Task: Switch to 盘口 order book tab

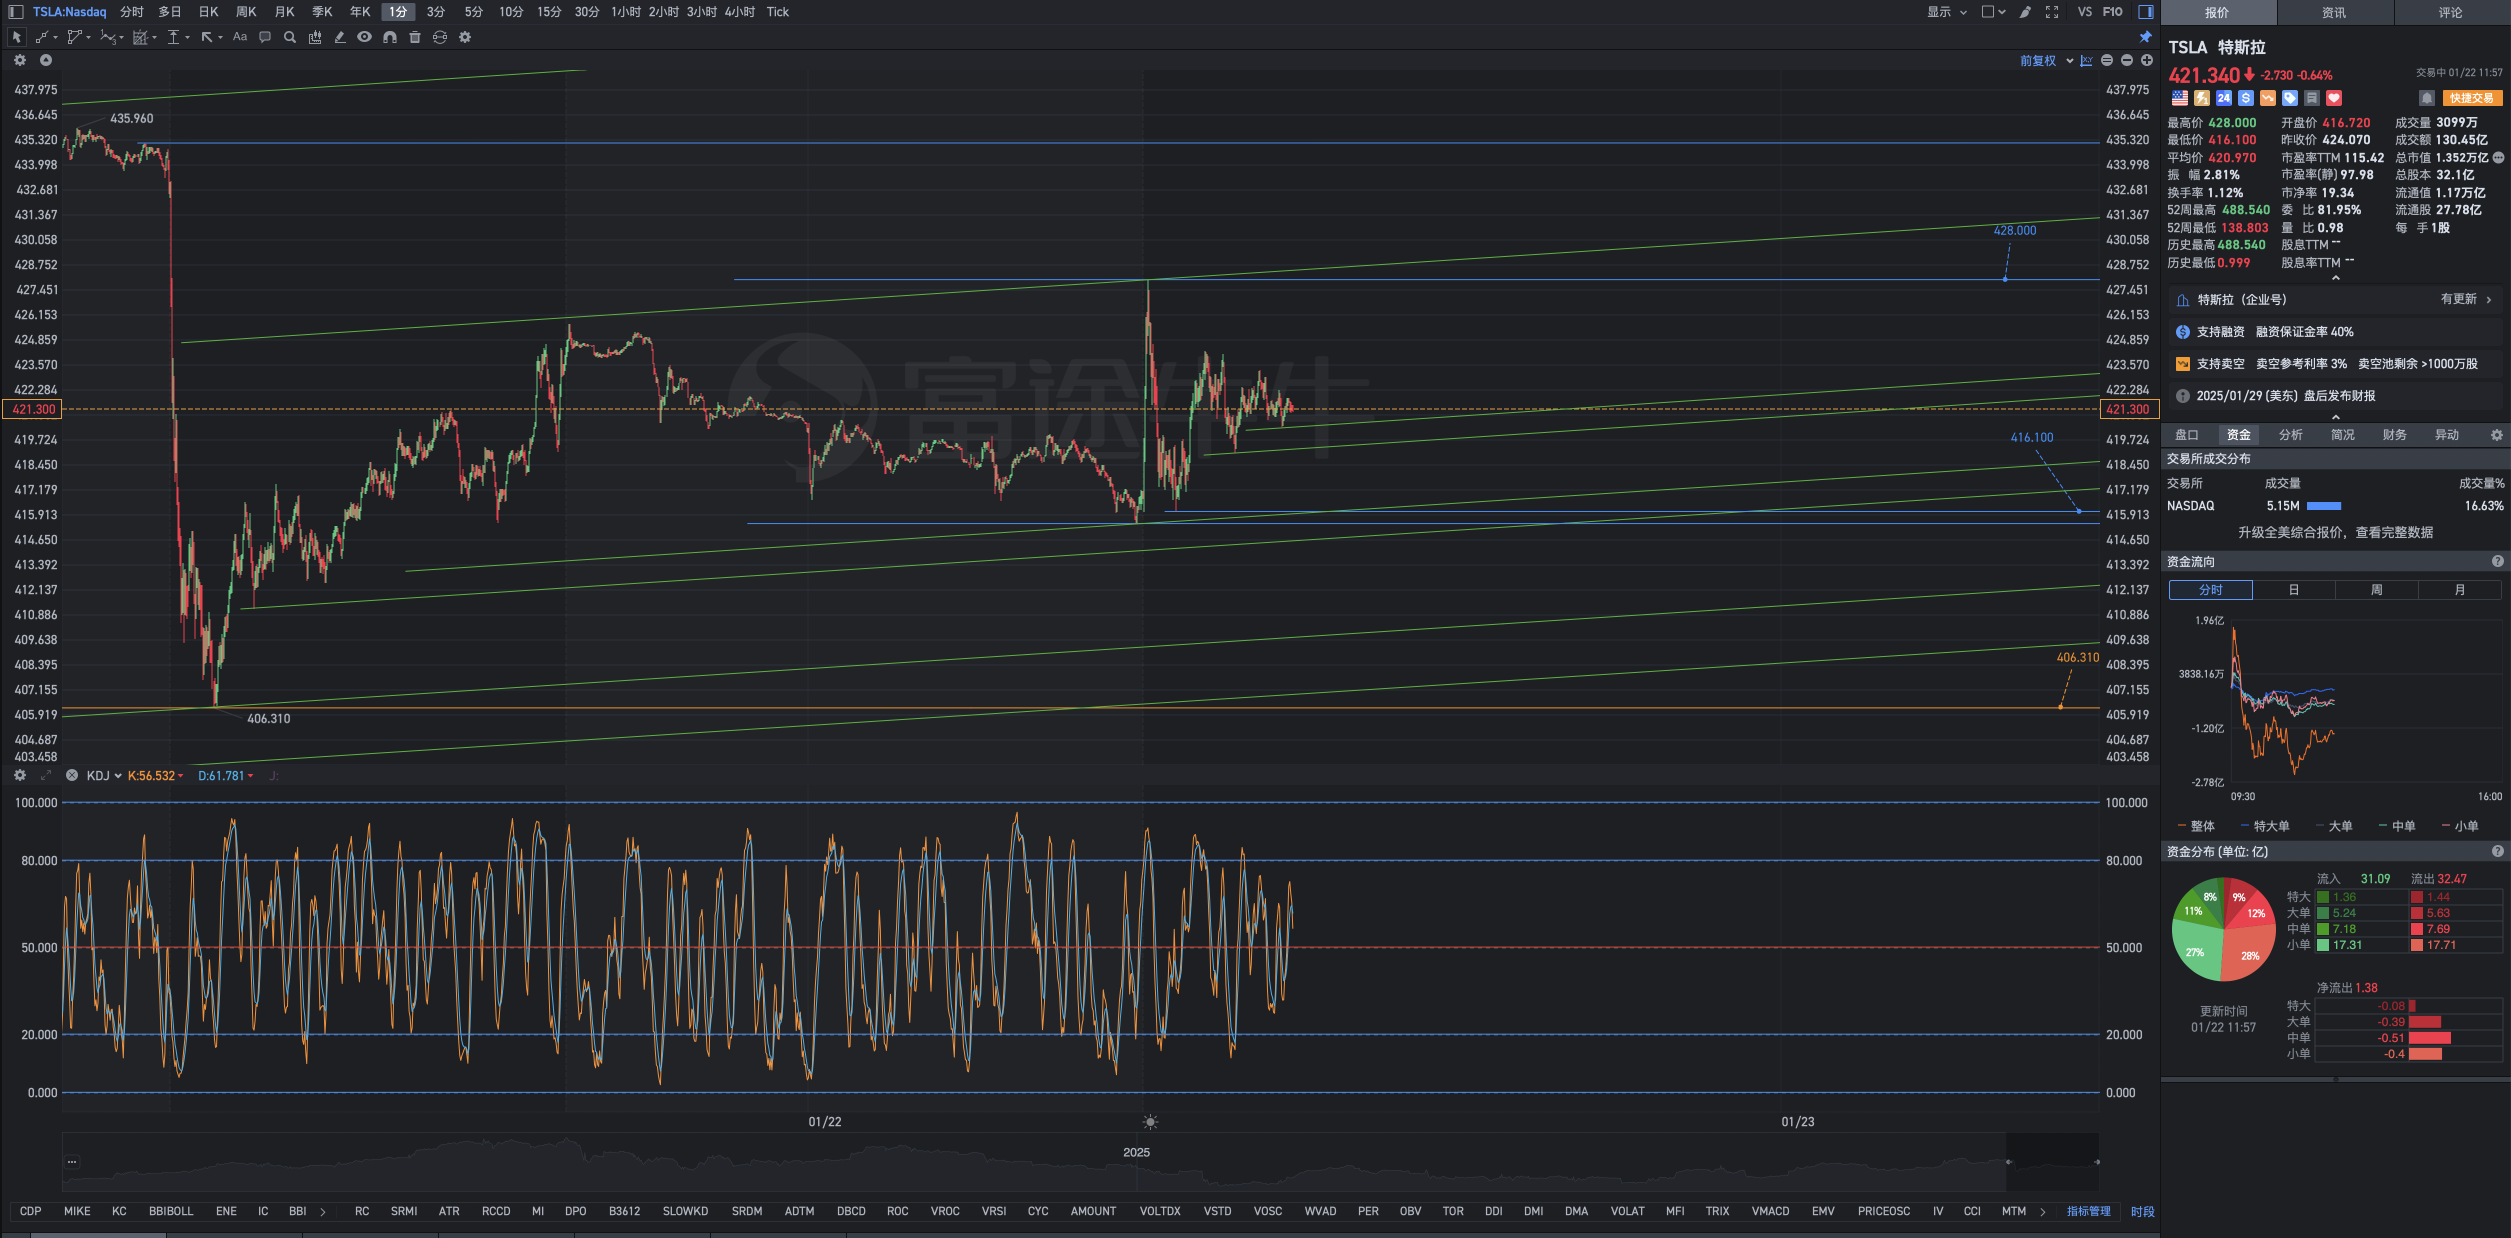Action: click(x=2187, y=435)
